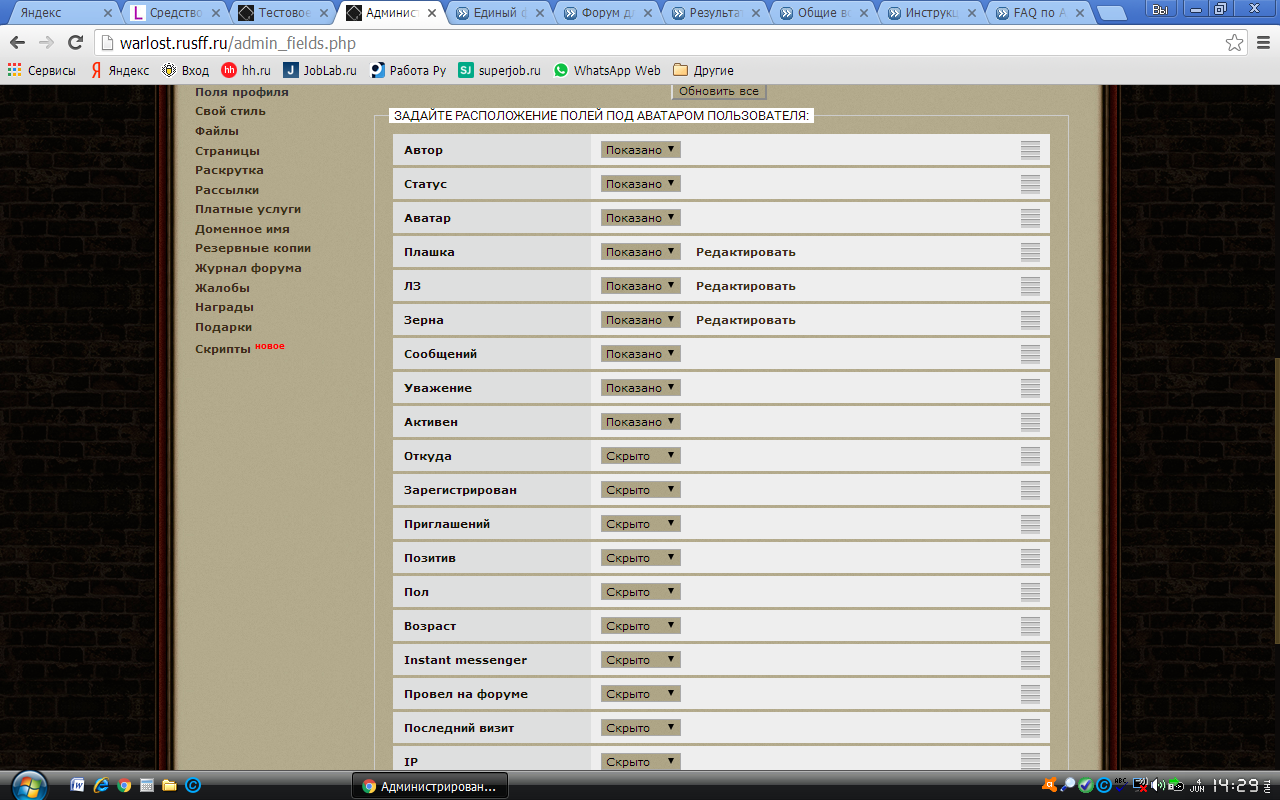Viewport: 1280px width, 800px height.
Task: Click the drag handle for the Плашка row
Action: pos(1030,252)
